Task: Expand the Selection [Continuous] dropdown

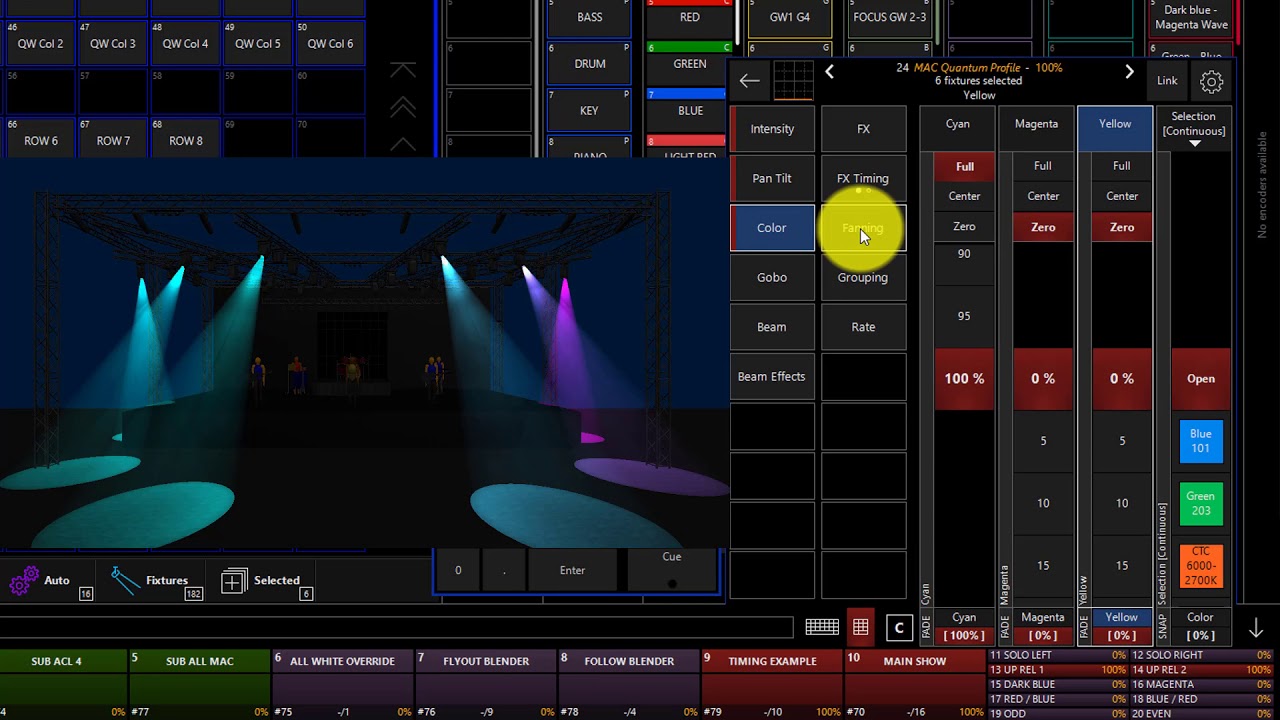Action: [x=1194, y=130]
